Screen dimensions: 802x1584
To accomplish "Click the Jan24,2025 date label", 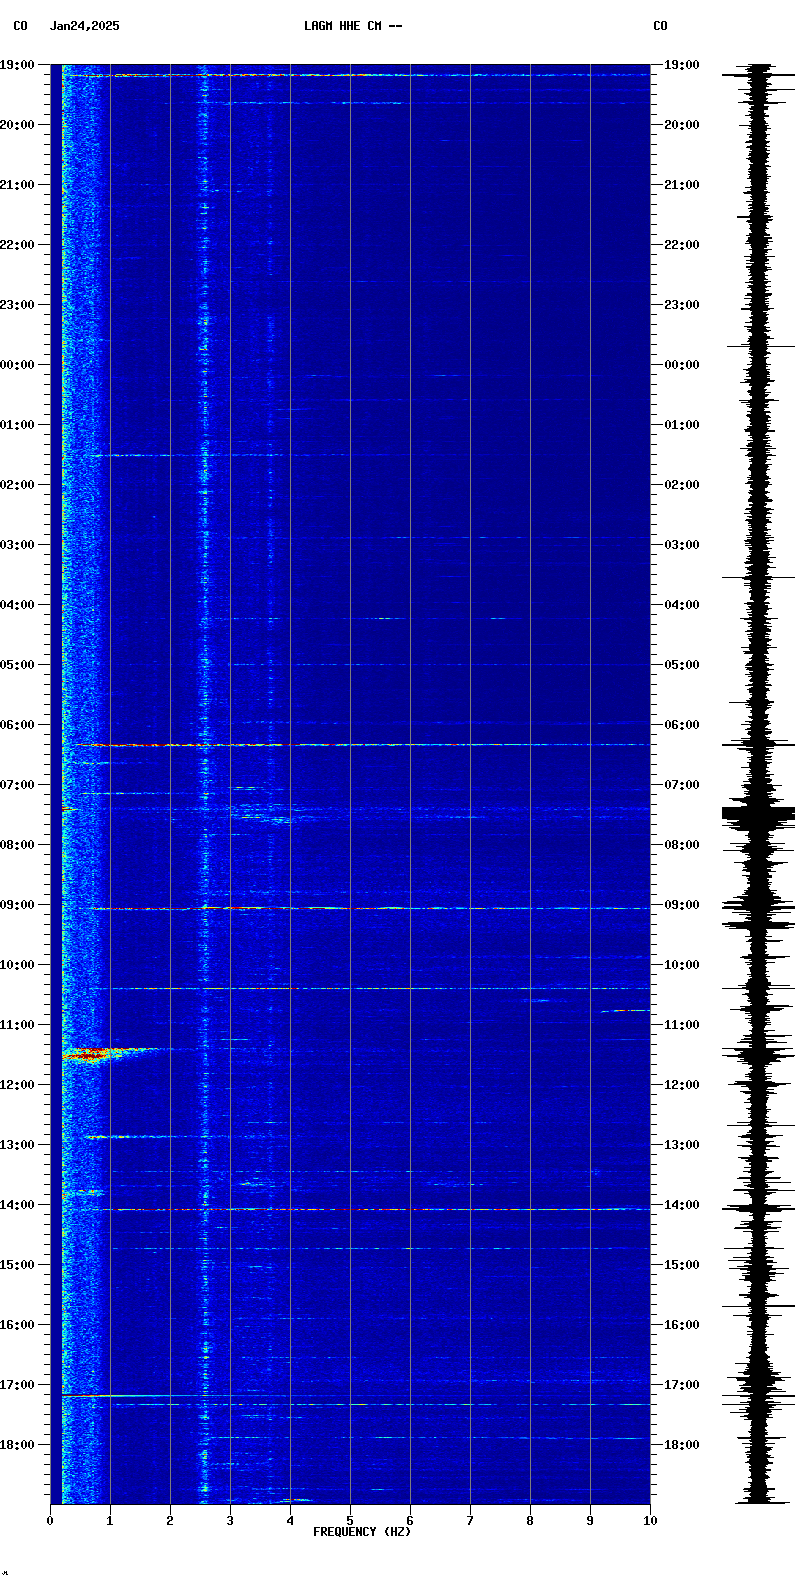I will [x=84, y=26].
